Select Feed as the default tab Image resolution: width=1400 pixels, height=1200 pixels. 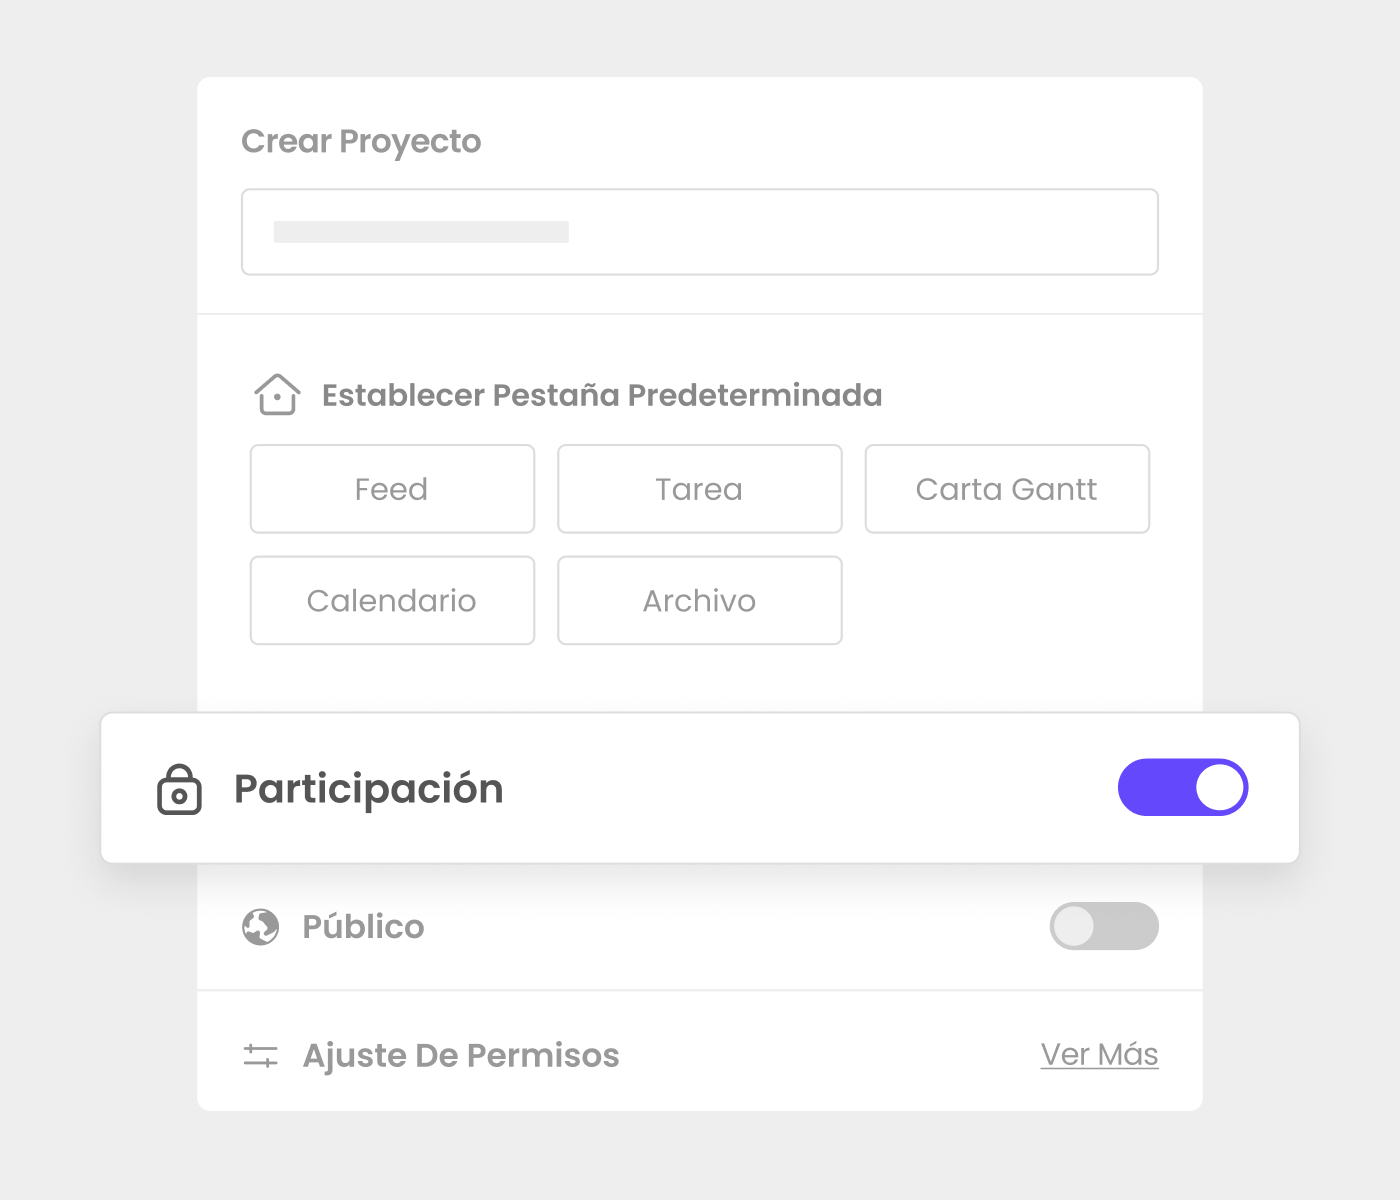coord(392,489)
